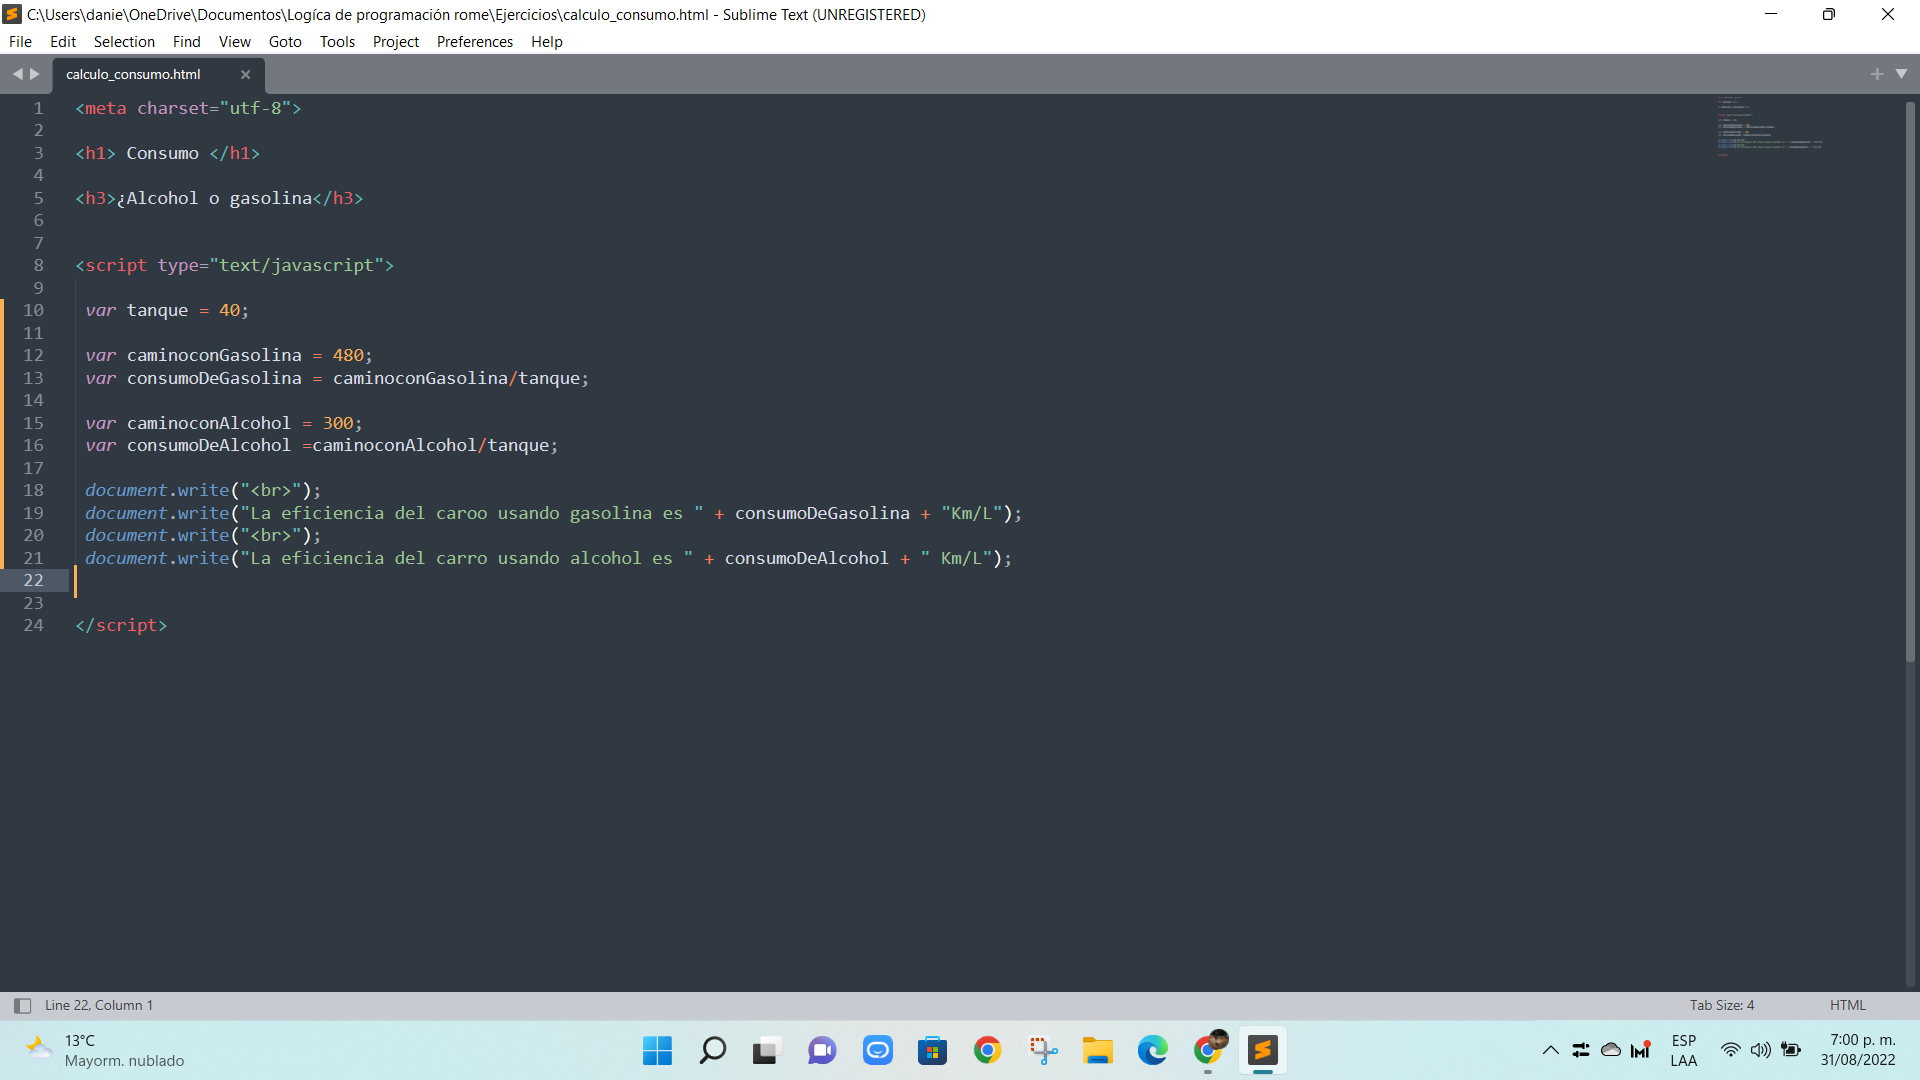Open battery status tray icon

1791,1051
